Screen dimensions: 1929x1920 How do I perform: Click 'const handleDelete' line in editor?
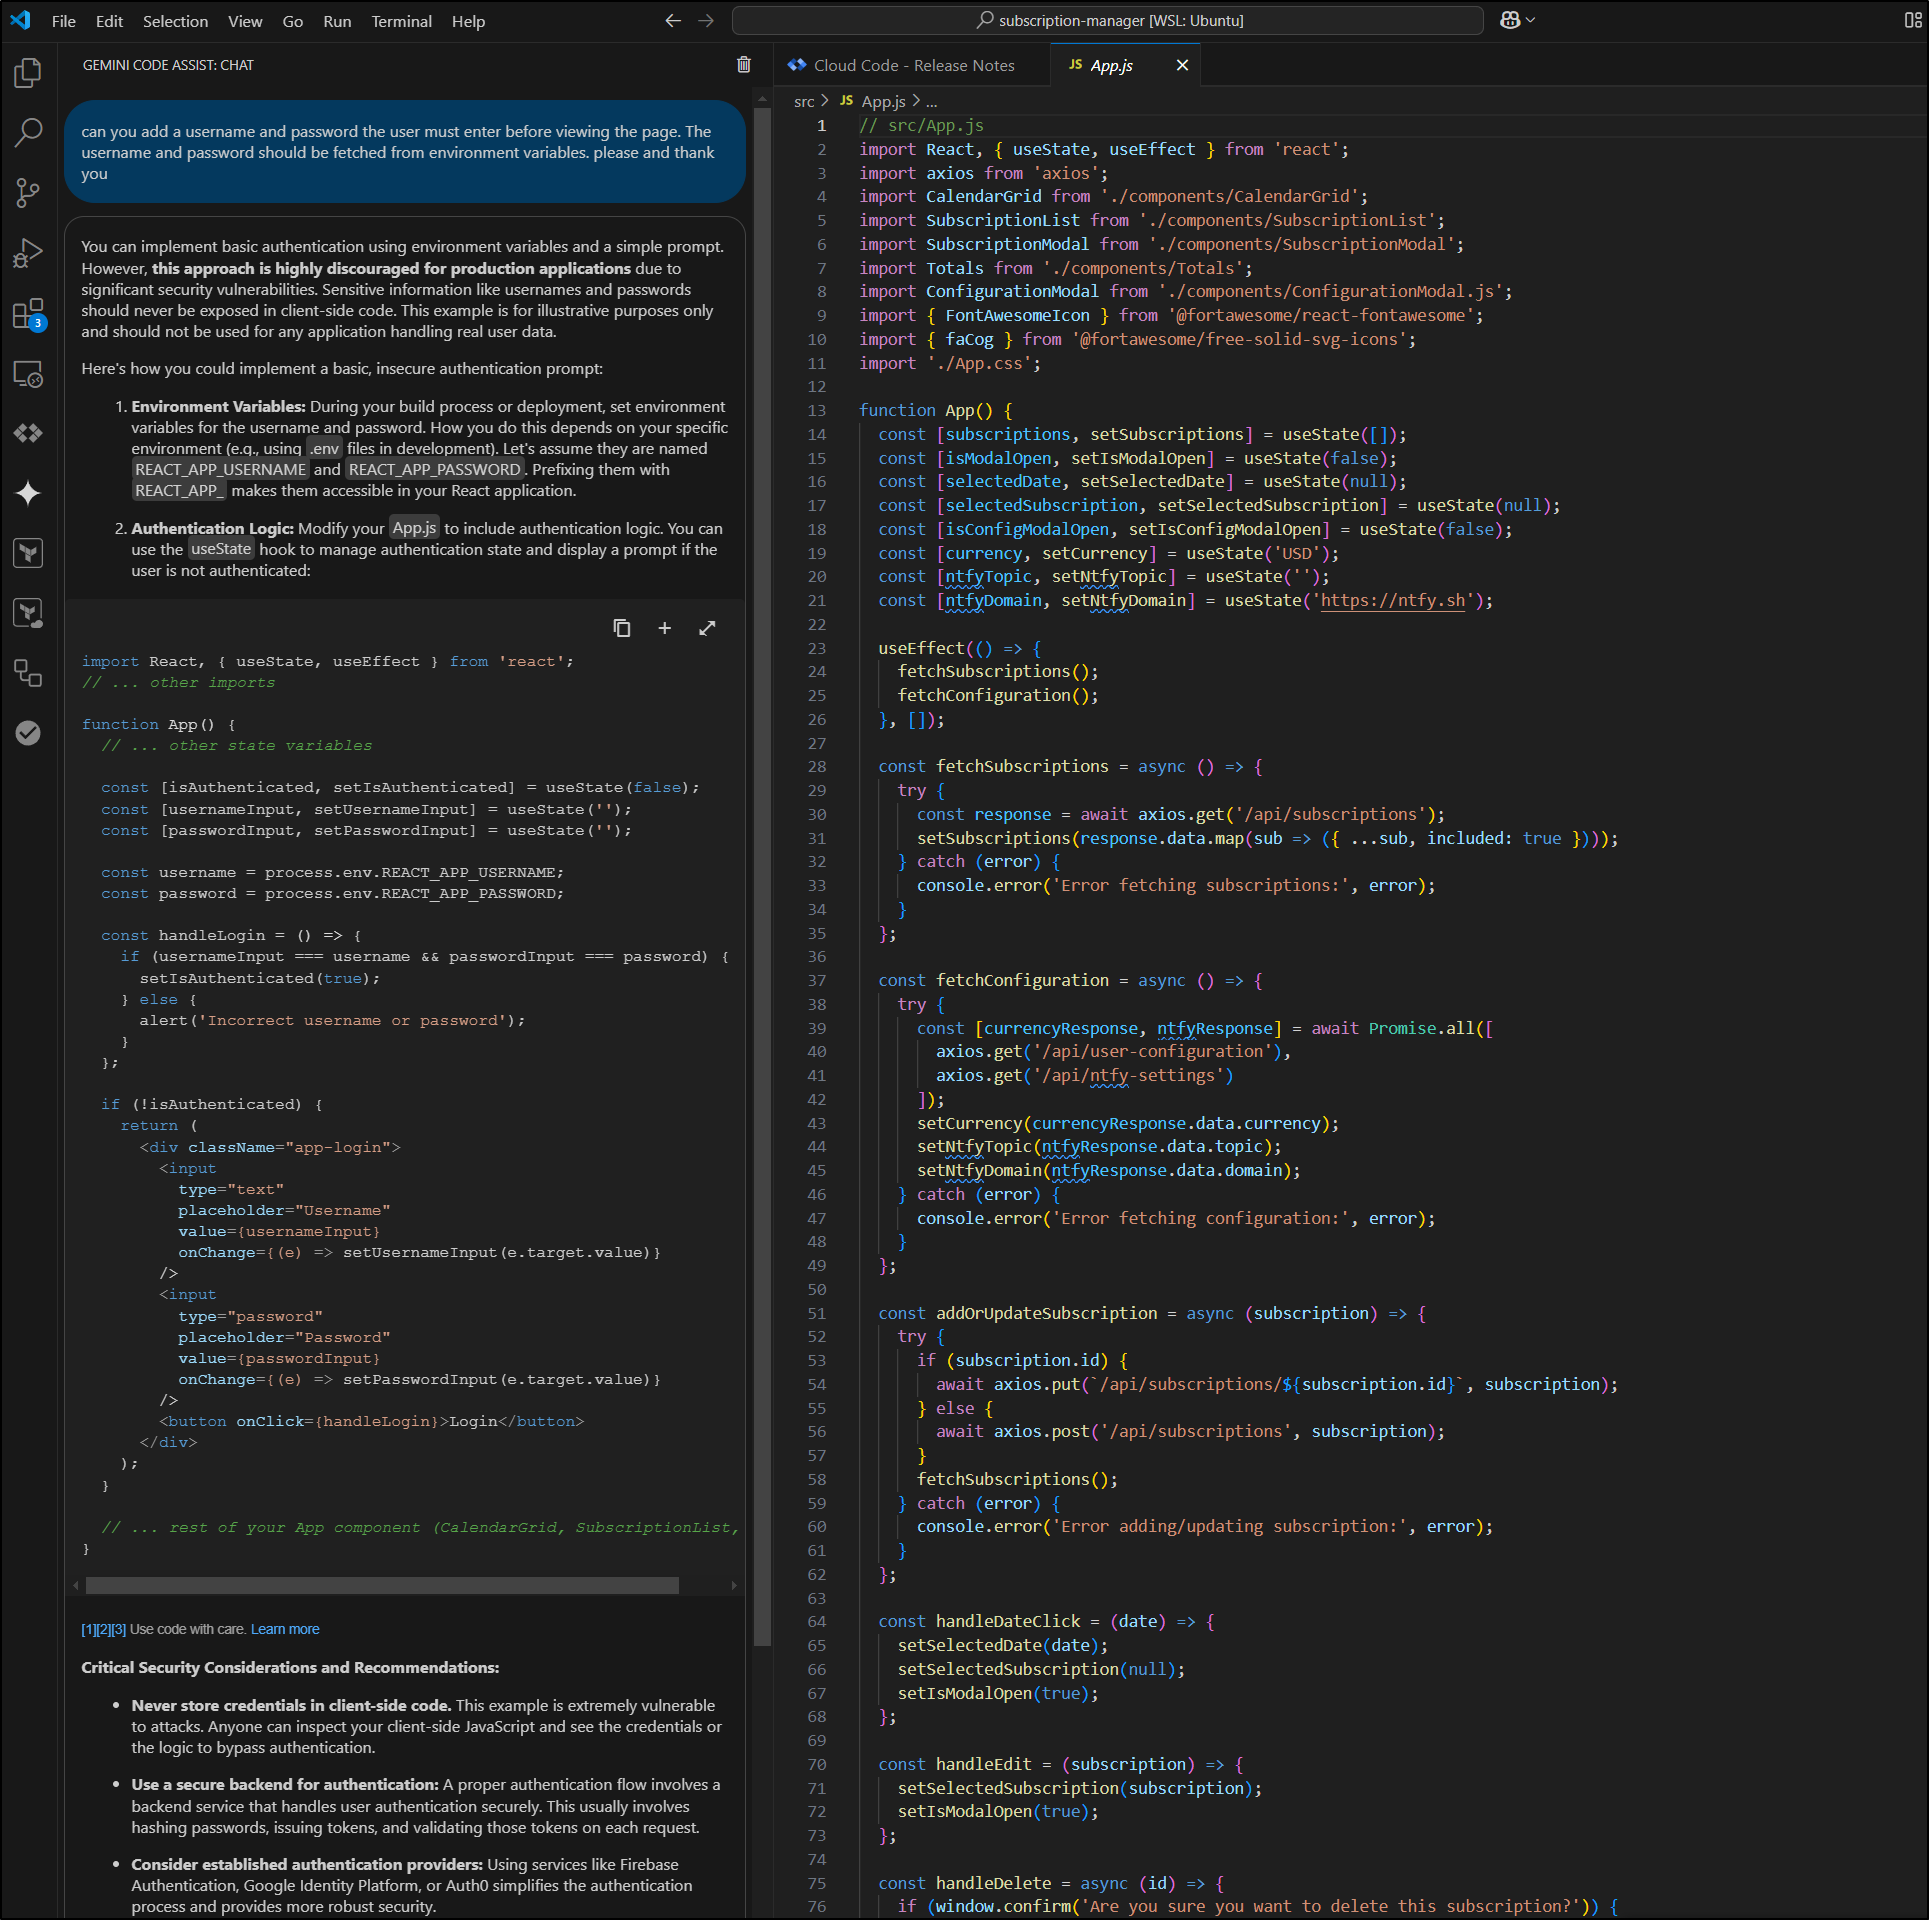pos(1052,1883)
